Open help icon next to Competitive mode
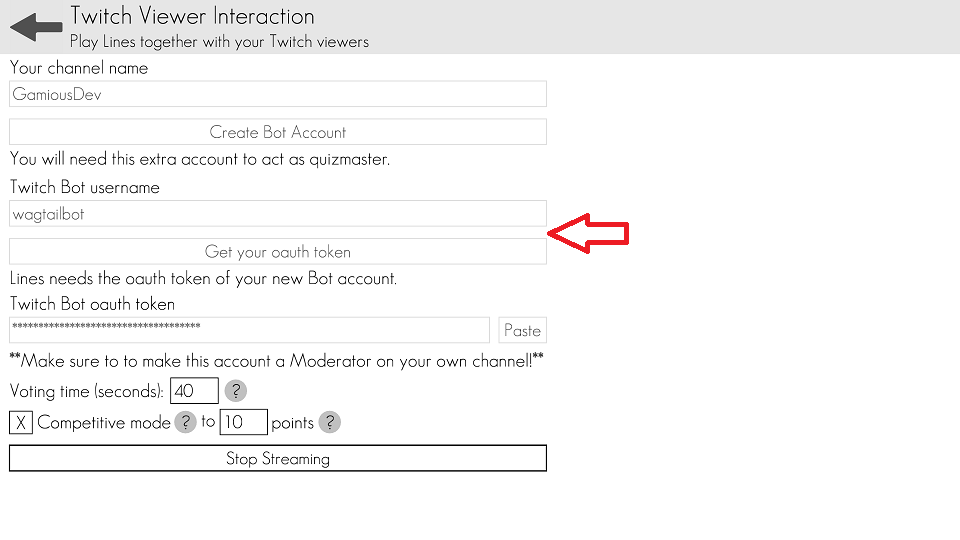This screenshot has height=540, width=960. [185, 422]
